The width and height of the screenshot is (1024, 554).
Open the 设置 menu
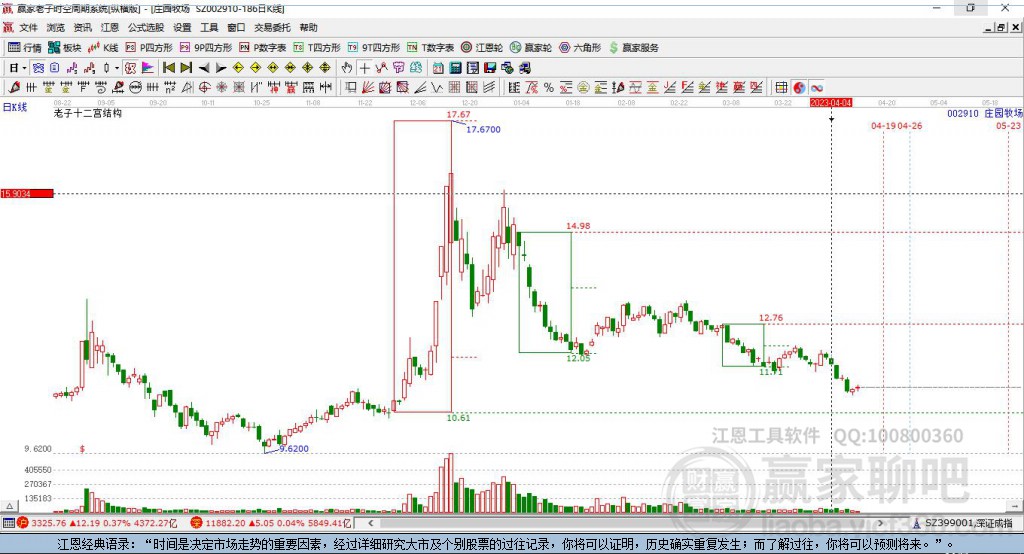(x=182, y=27)
